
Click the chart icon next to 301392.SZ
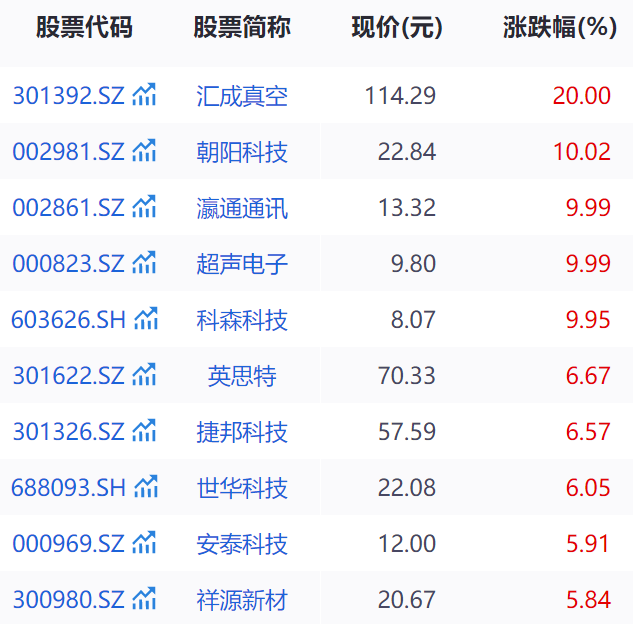click(145, 96)
